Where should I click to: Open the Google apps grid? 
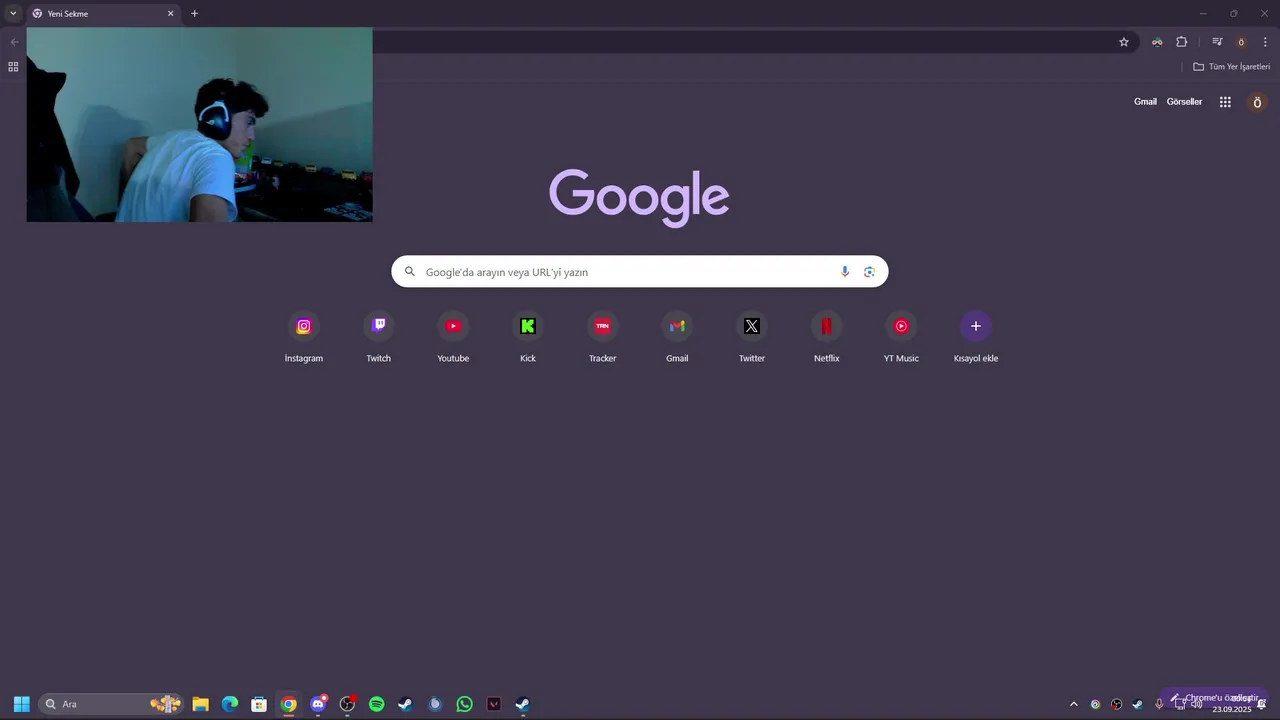pos(1225,102)
